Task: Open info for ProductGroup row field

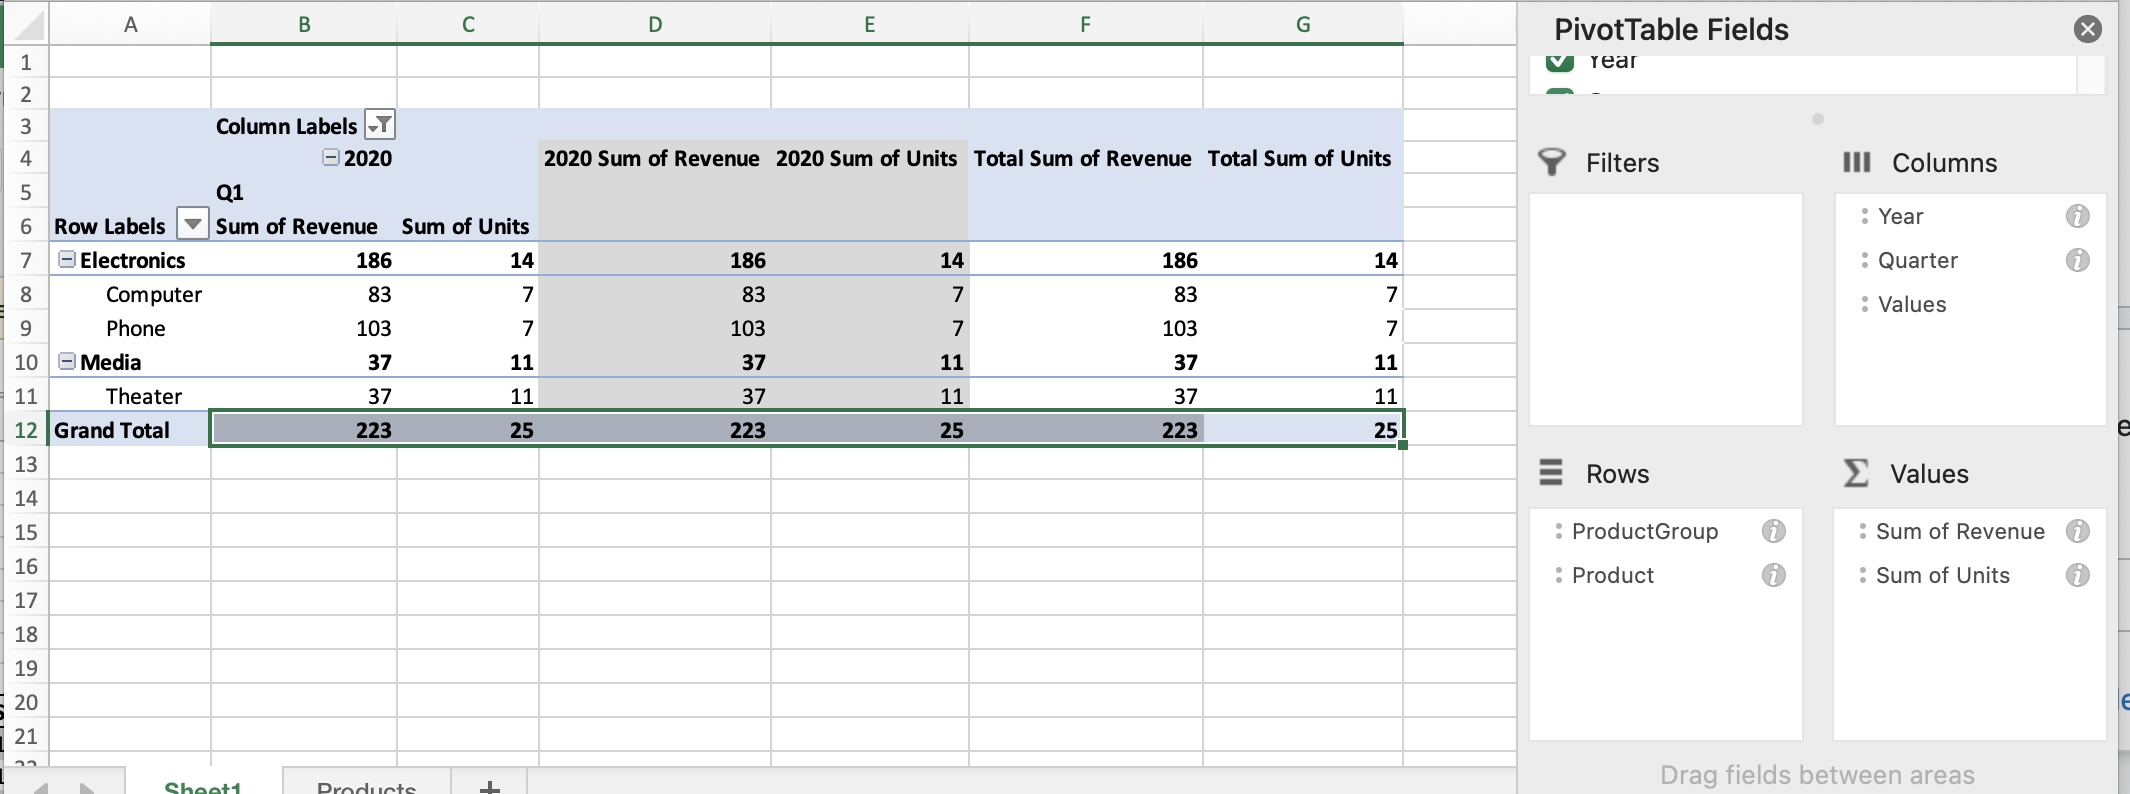Action: (1773, 531)
